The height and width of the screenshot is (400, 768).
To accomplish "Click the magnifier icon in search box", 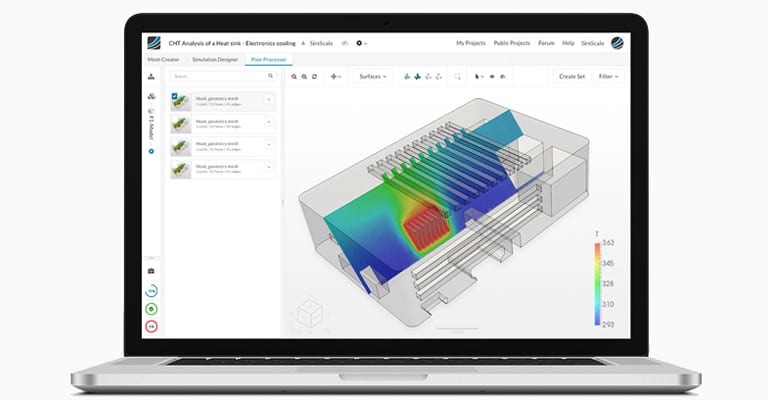I will pyautogui.click(x=270, y=76).
